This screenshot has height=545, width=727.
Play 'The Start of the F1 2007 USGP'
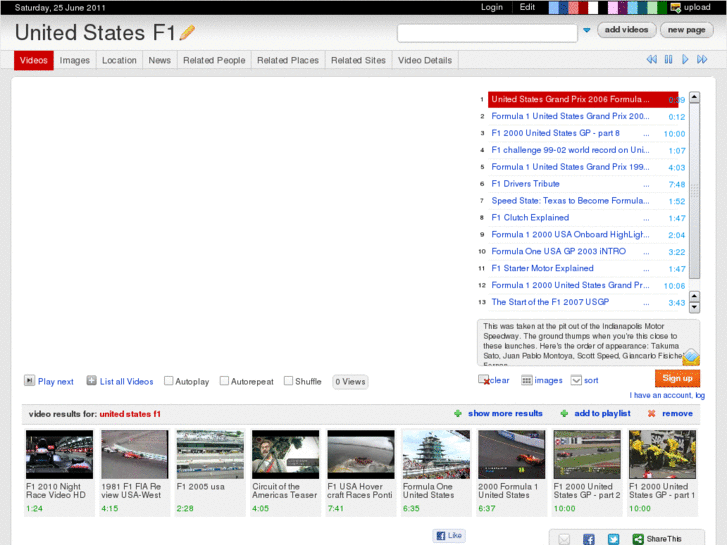pyautogui.click(x=550, y=302)
